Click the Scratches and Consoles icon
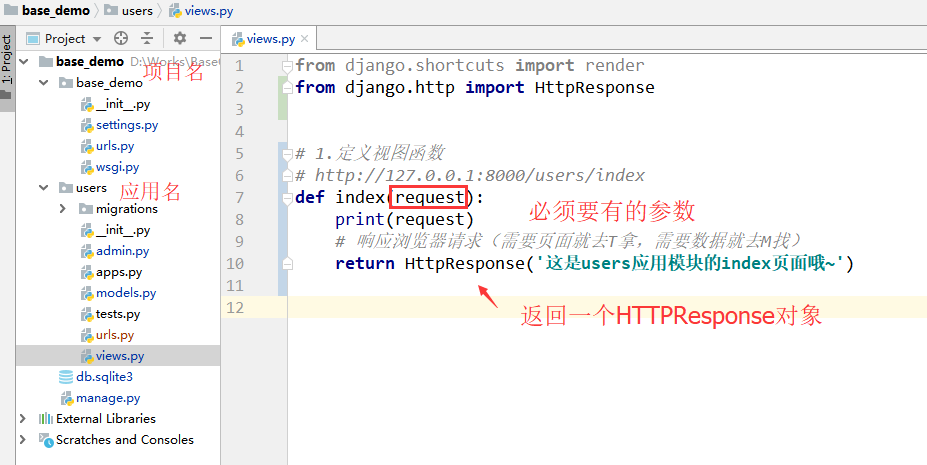 tap(46, 440)
